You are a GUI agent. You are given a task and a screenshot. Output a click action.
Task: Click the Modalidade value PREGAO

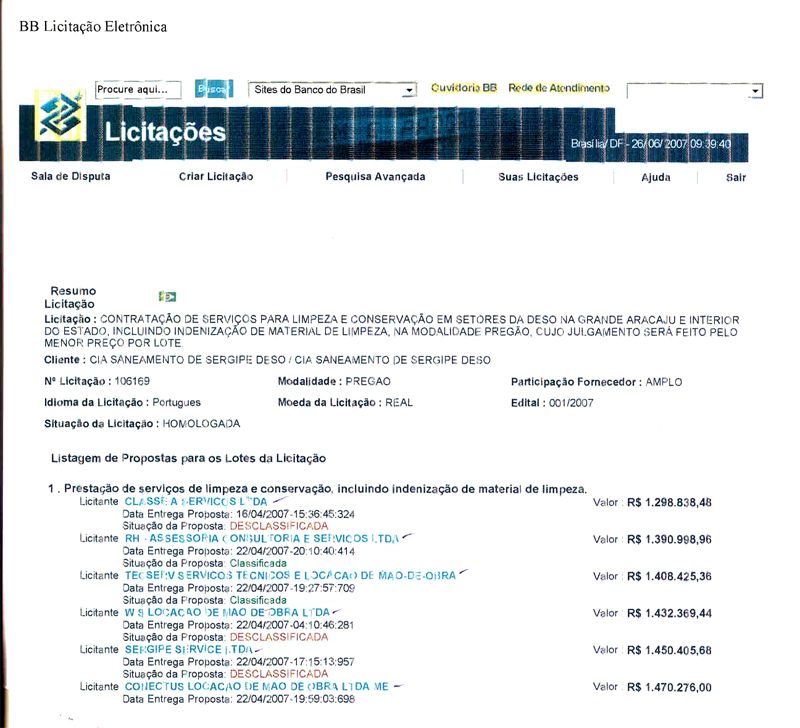click(x=368, y=382)
